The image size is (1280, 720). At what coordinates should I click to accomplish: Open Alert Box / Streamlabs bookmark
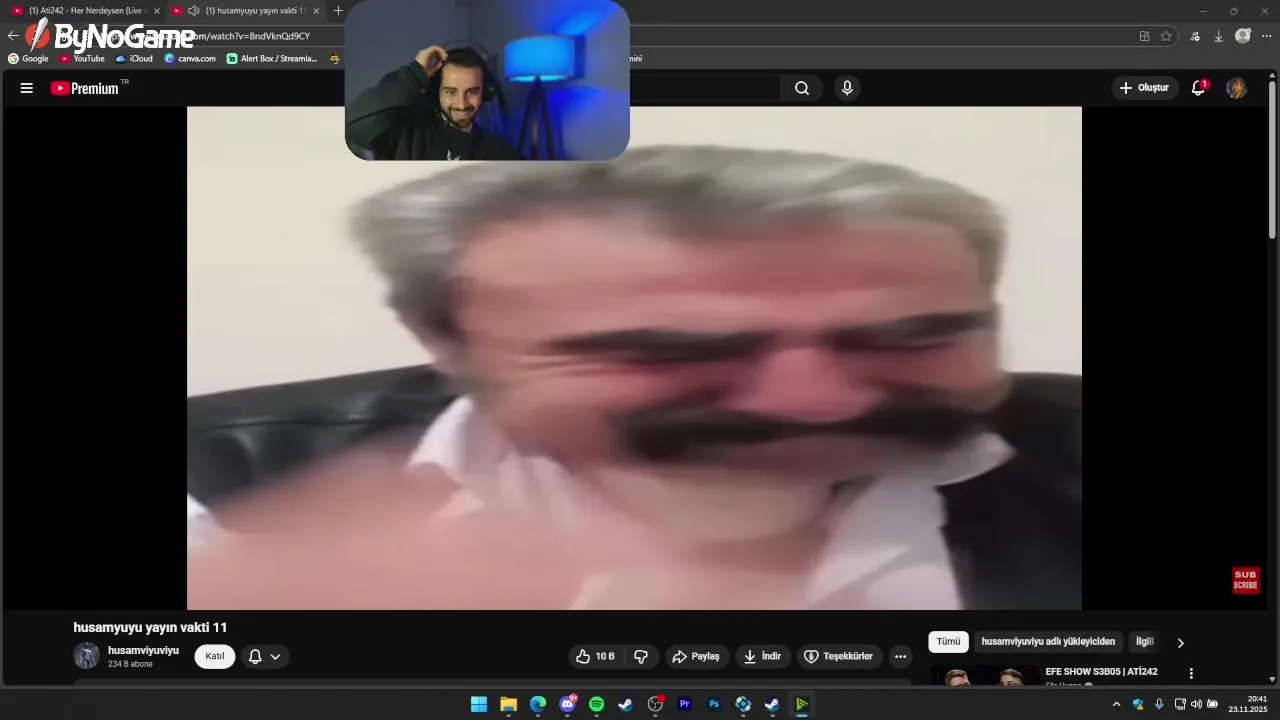(x=272, y=58)
